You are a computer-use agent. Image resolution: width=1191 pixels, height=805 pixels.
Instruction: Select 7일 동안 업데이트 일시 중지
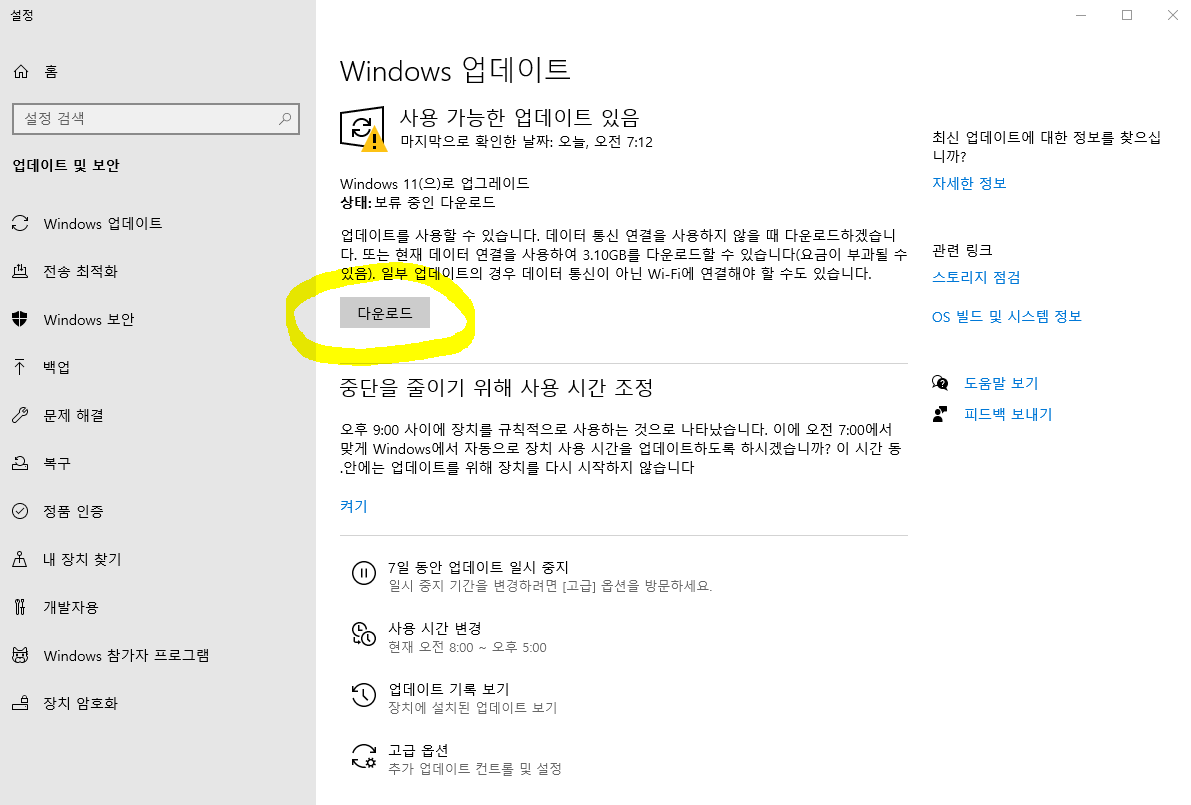tap(478, 567)
